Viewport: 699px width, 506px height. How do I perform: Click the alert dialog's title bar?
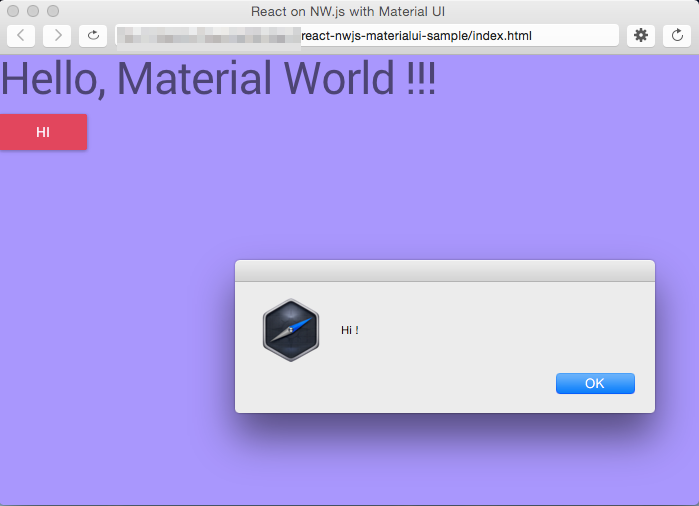point(445,271)
